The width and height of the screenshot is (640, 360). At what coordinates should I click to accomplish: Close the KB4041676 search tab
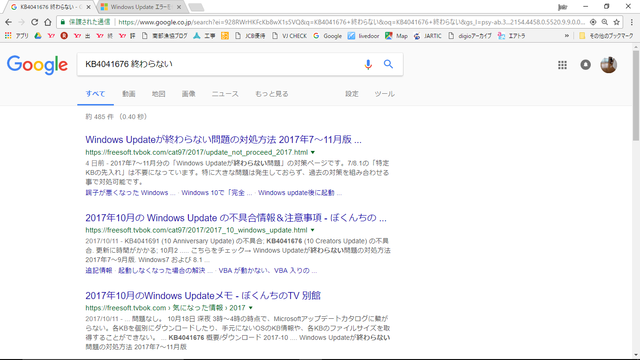tap(89, 7)
